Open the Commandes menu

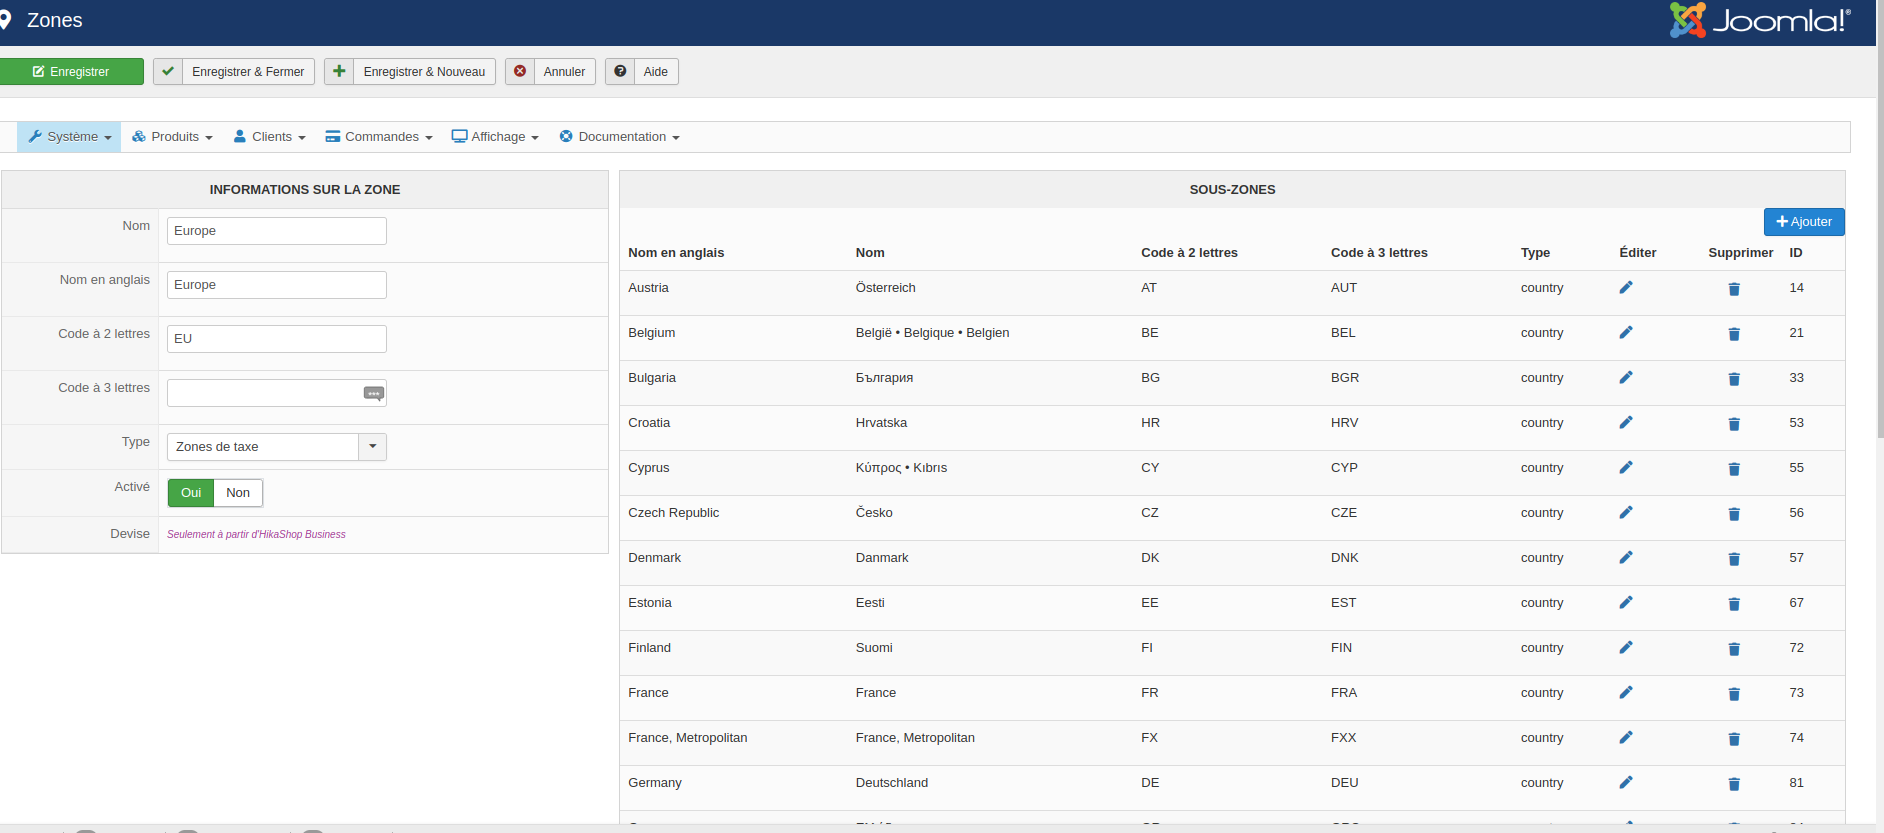click(379, 137)
